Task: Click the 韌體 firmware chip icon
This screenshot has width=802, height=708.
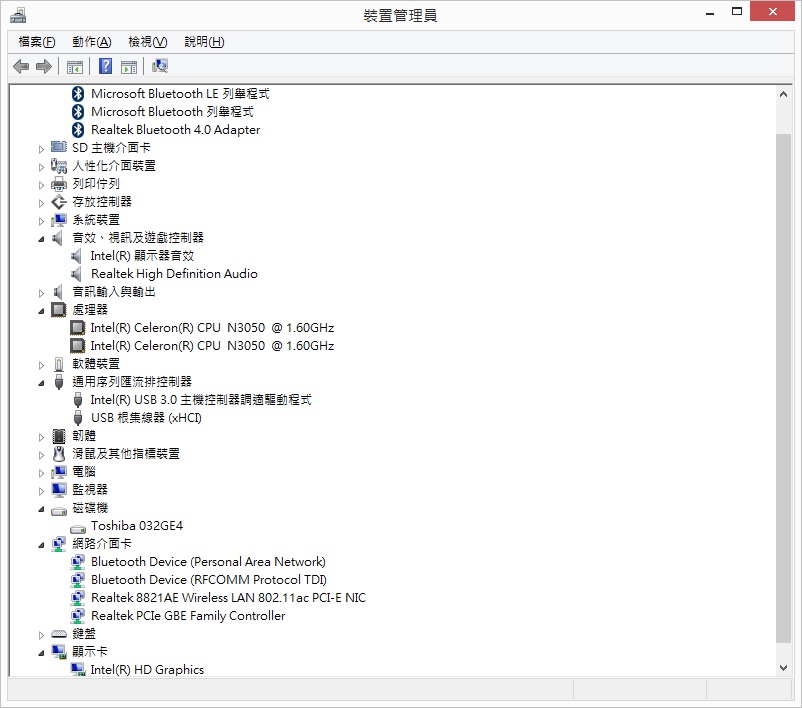Action: point(59,436)
